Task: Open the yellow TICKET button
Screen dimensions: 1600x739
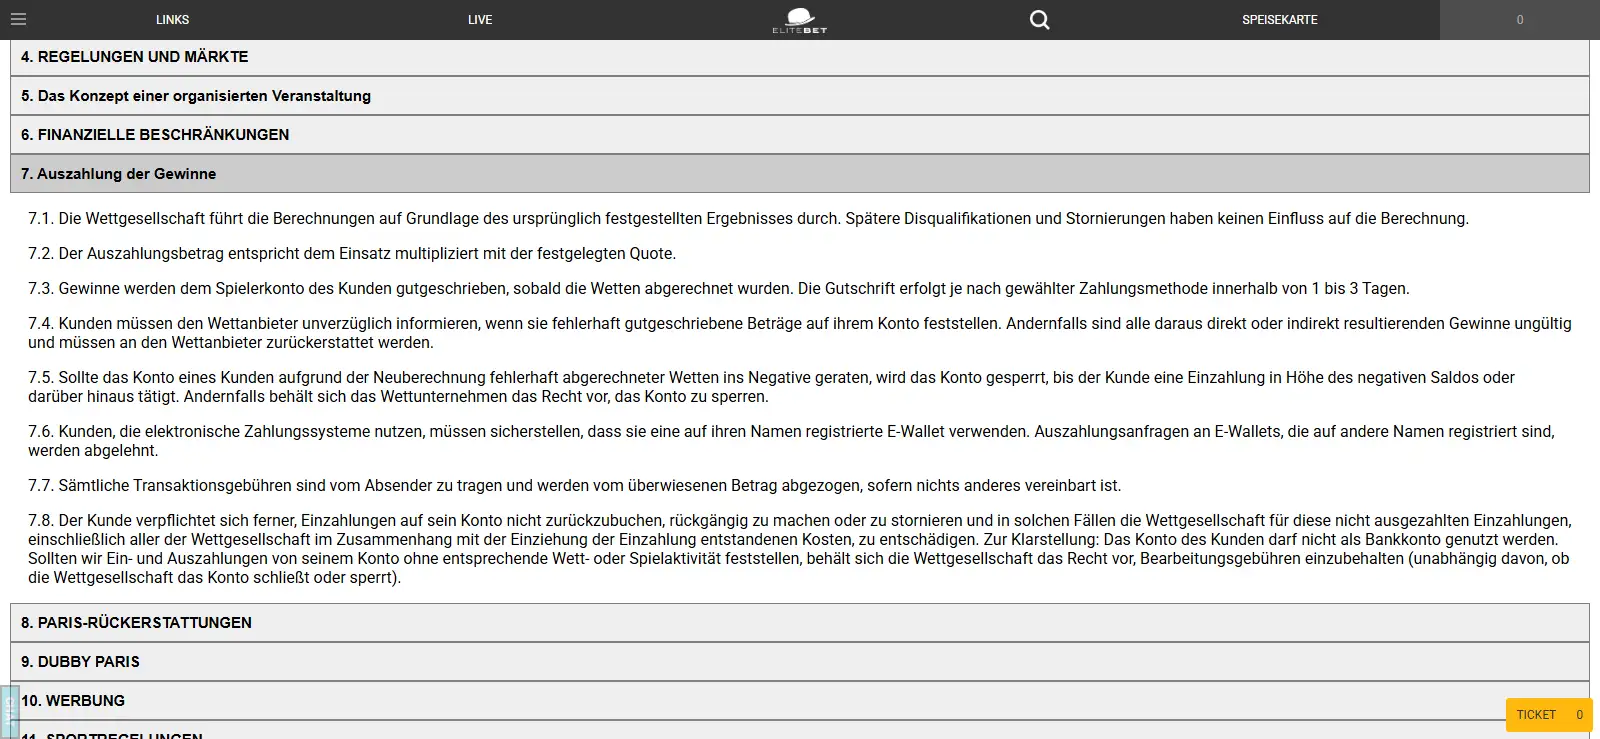Action: (1549, 715)
